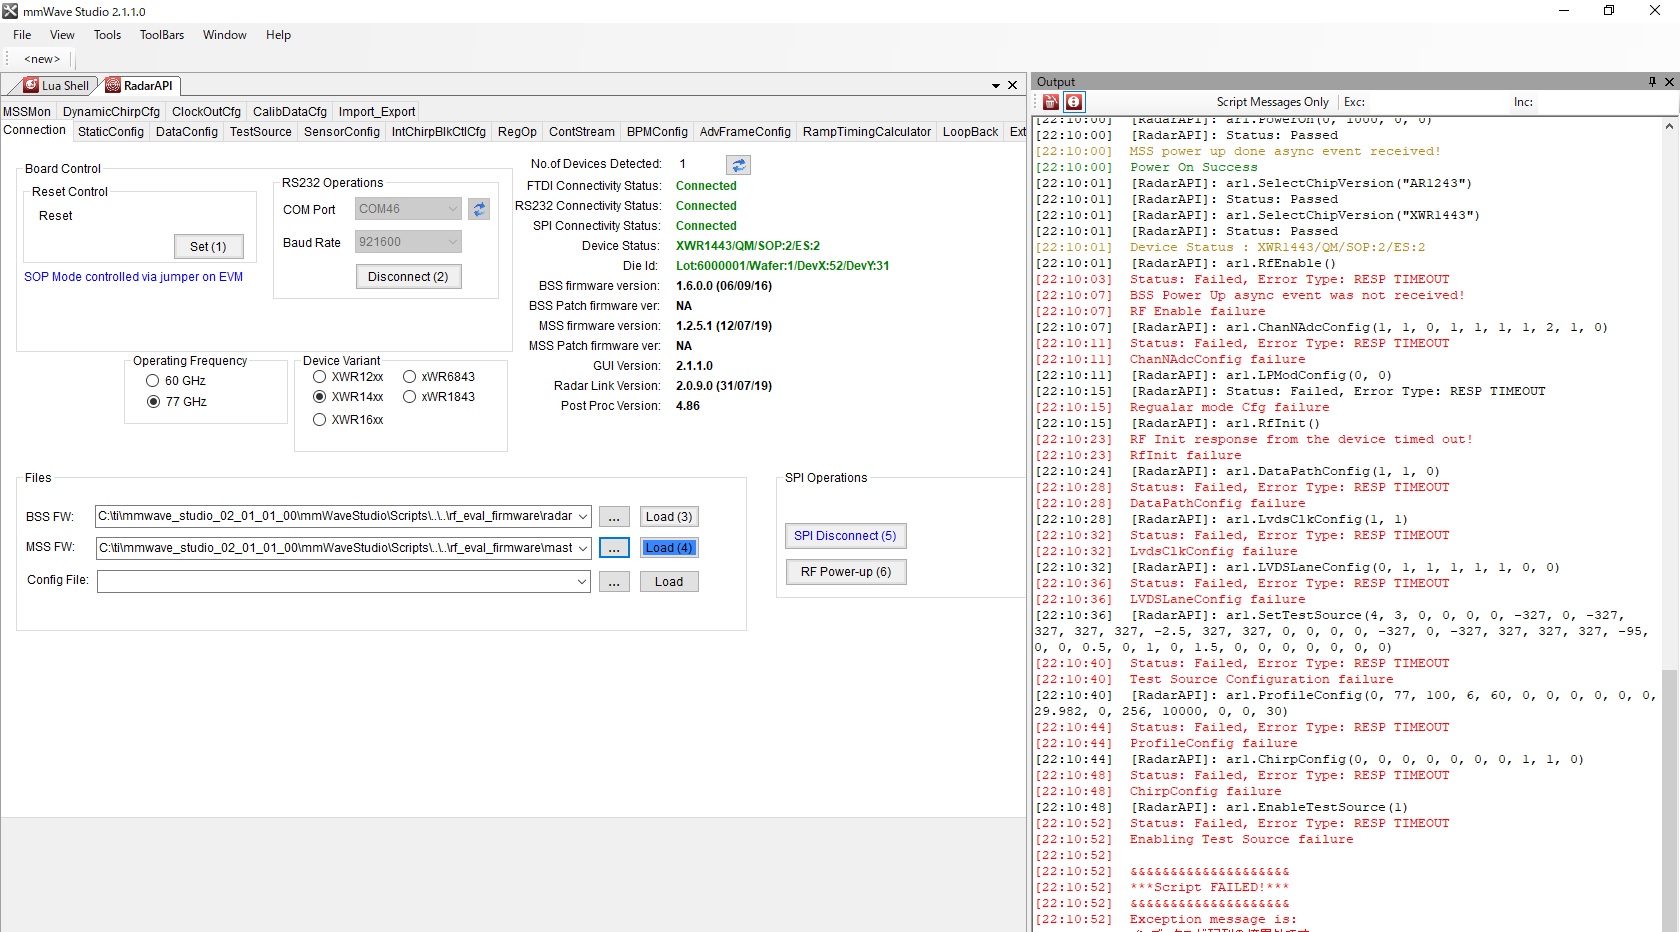The height and width of the screenshot is (932, 1680).
Task: Open the Tools menu
Action: tap(107, 35)
